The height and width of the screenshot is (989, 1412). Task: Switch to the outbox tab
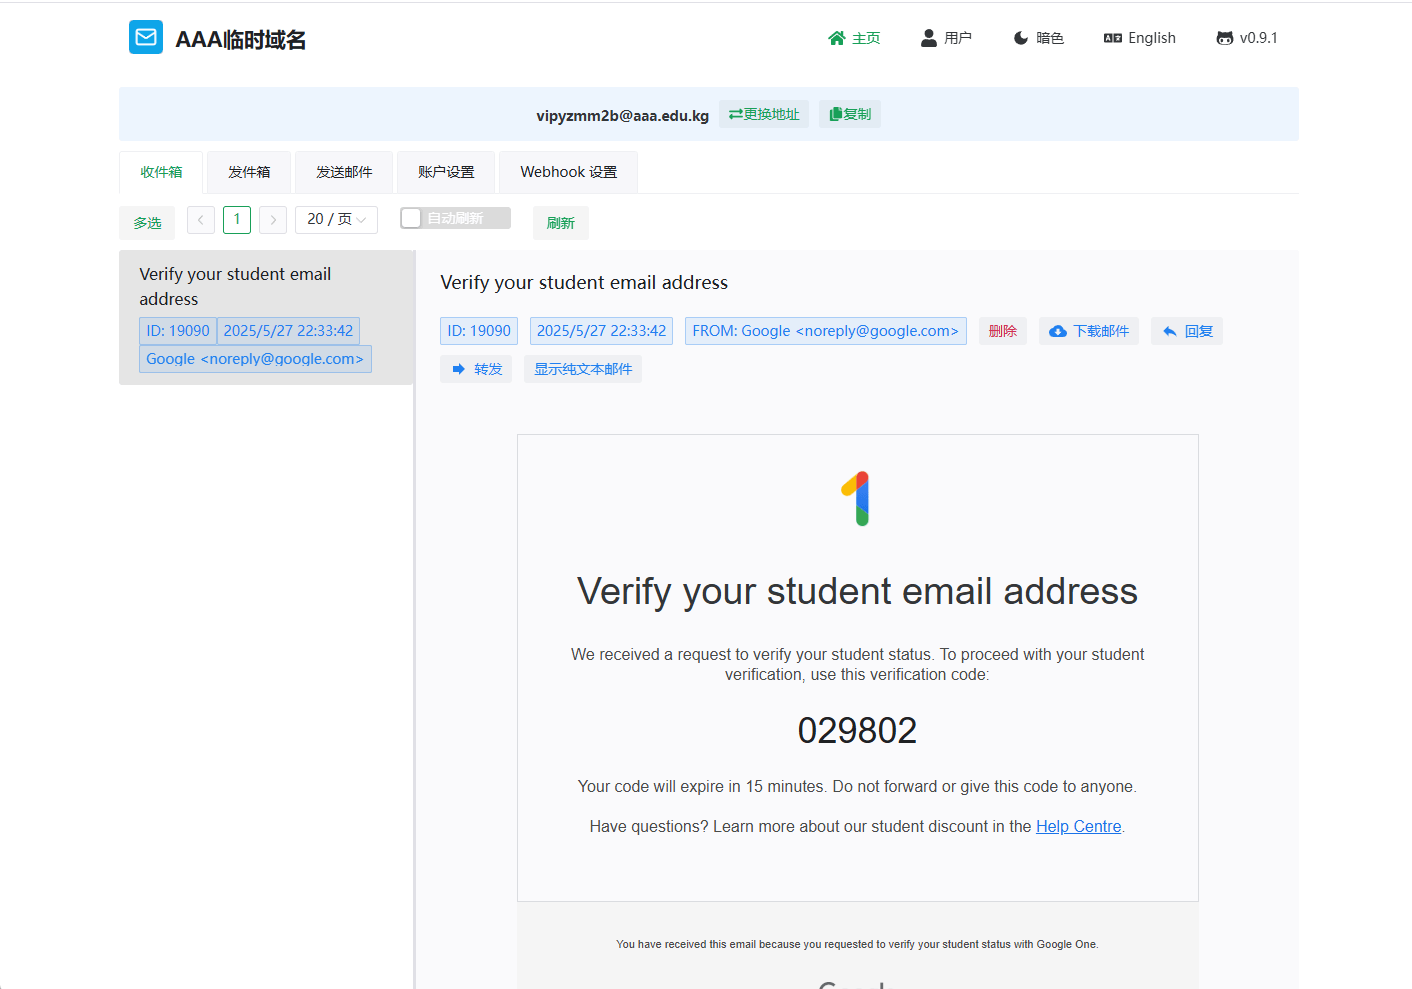coord(249,172)
